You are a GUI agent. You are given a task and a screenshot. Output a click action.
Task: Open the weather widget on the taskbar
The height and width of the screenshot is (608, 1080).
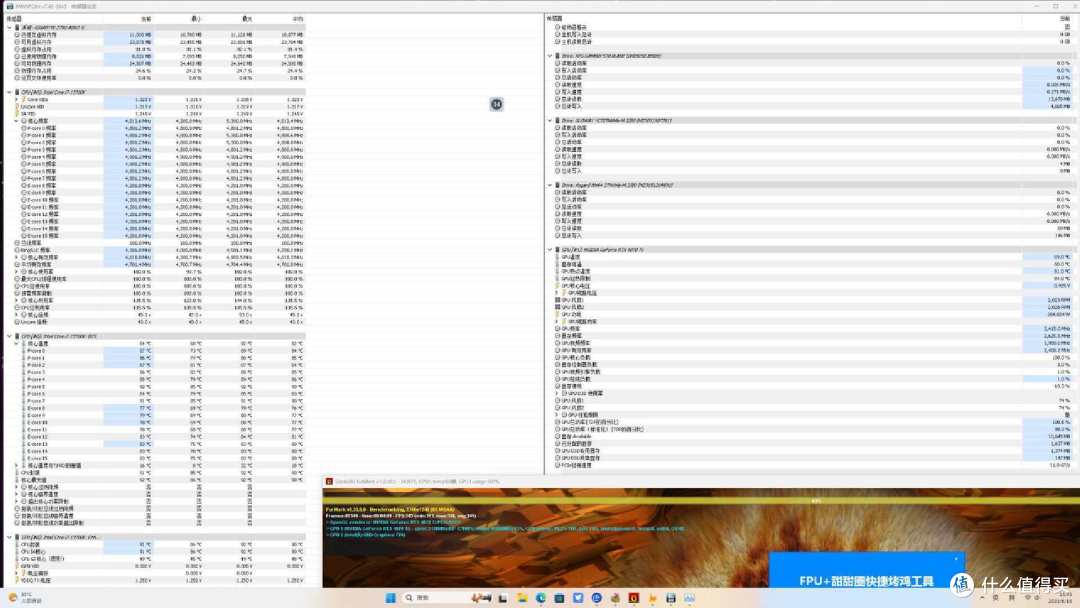pos(23,598)
